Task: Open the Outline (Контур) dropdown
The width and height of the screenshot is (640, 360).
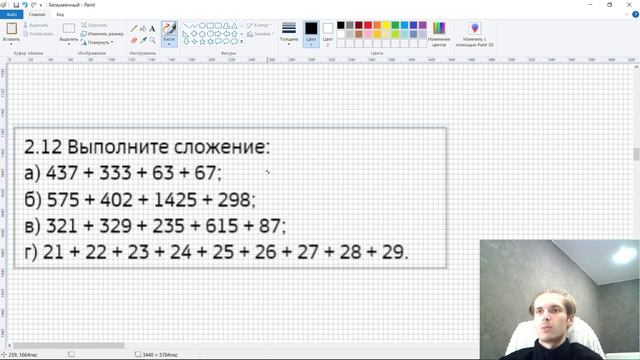Action: [259, 25]
